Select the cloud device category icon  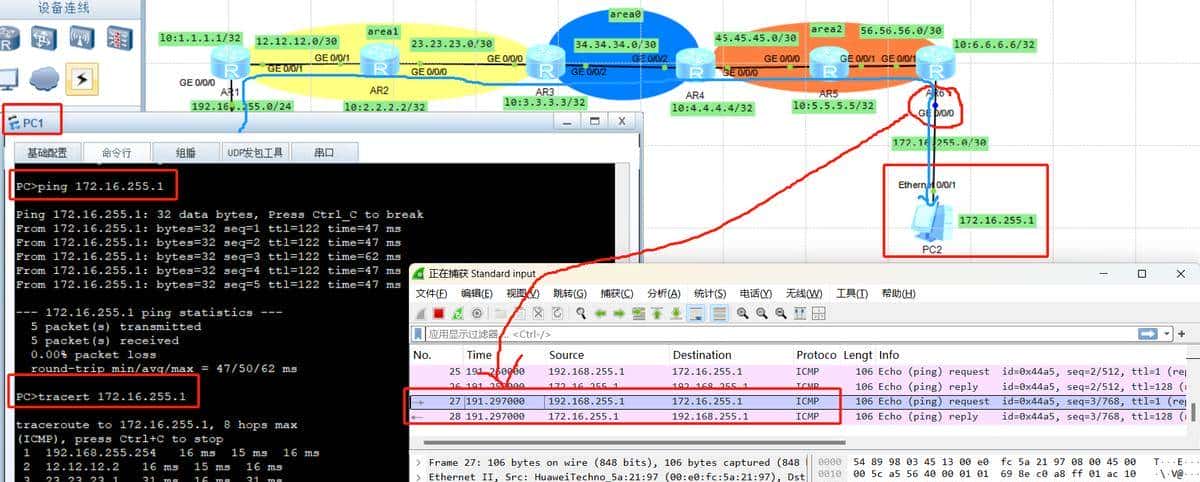pyautogui.click(x=43, y=78)
